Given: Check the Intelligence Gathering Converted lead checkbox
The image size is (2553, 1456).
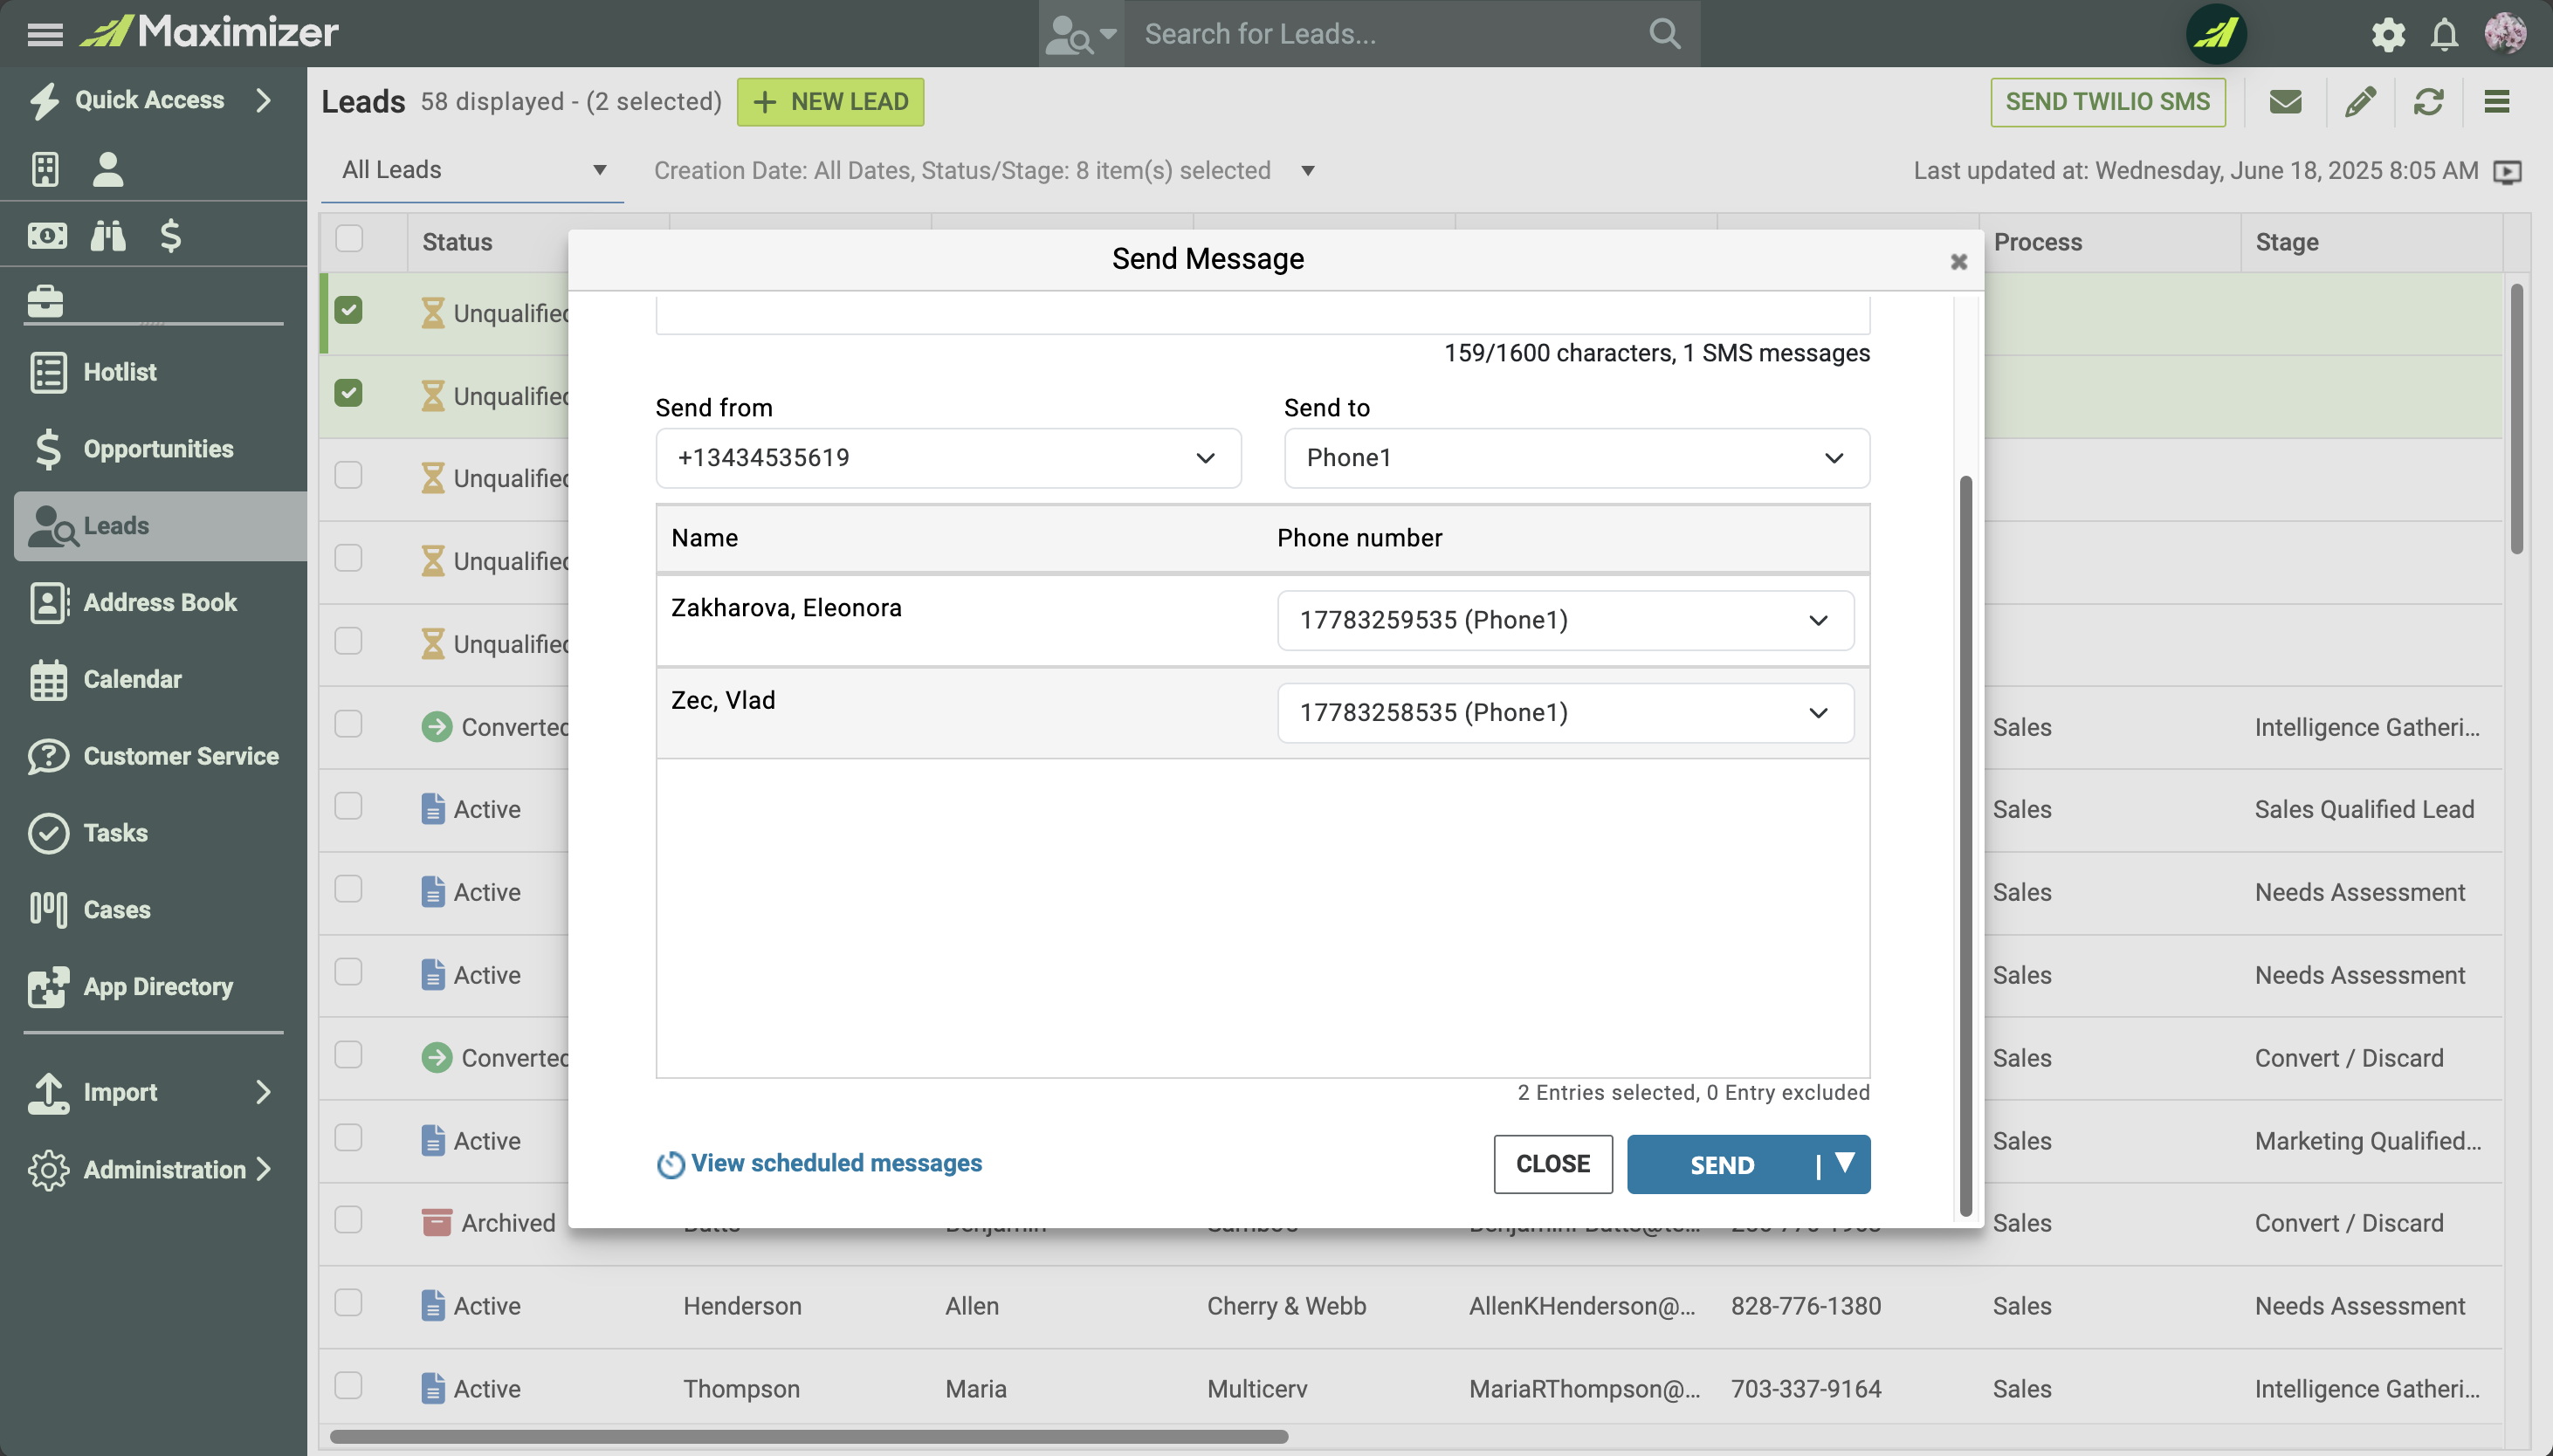Looking at the screenshot, I should [349, 724].
